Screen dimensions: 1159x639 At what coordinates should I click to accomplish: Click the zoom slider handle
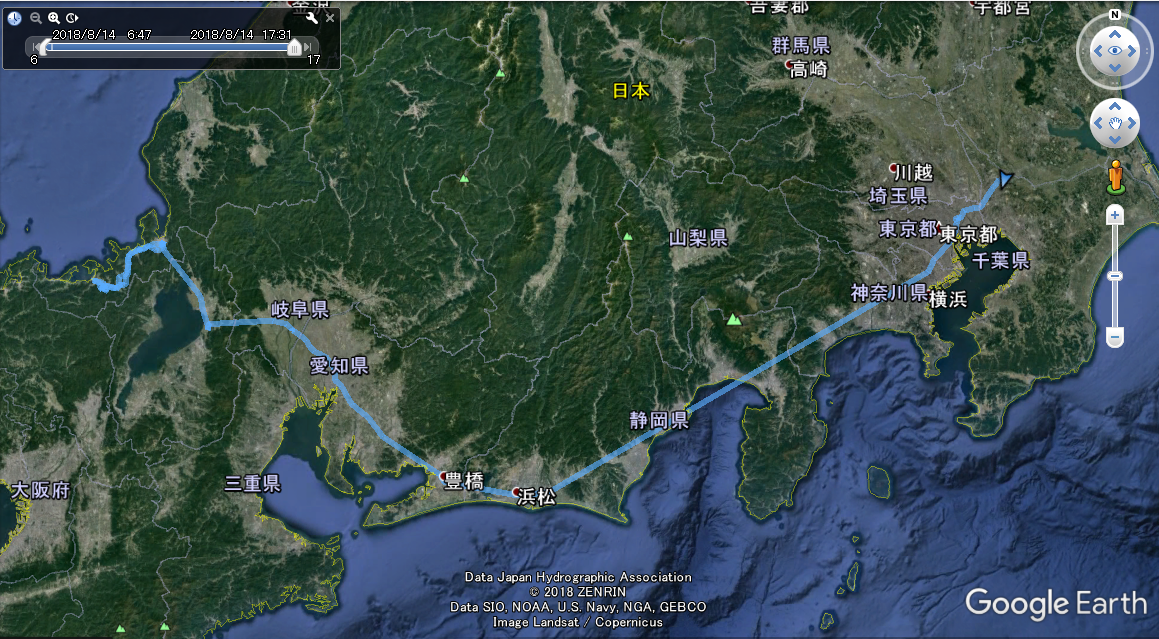pyautogui.click(x=1115, y=276)
